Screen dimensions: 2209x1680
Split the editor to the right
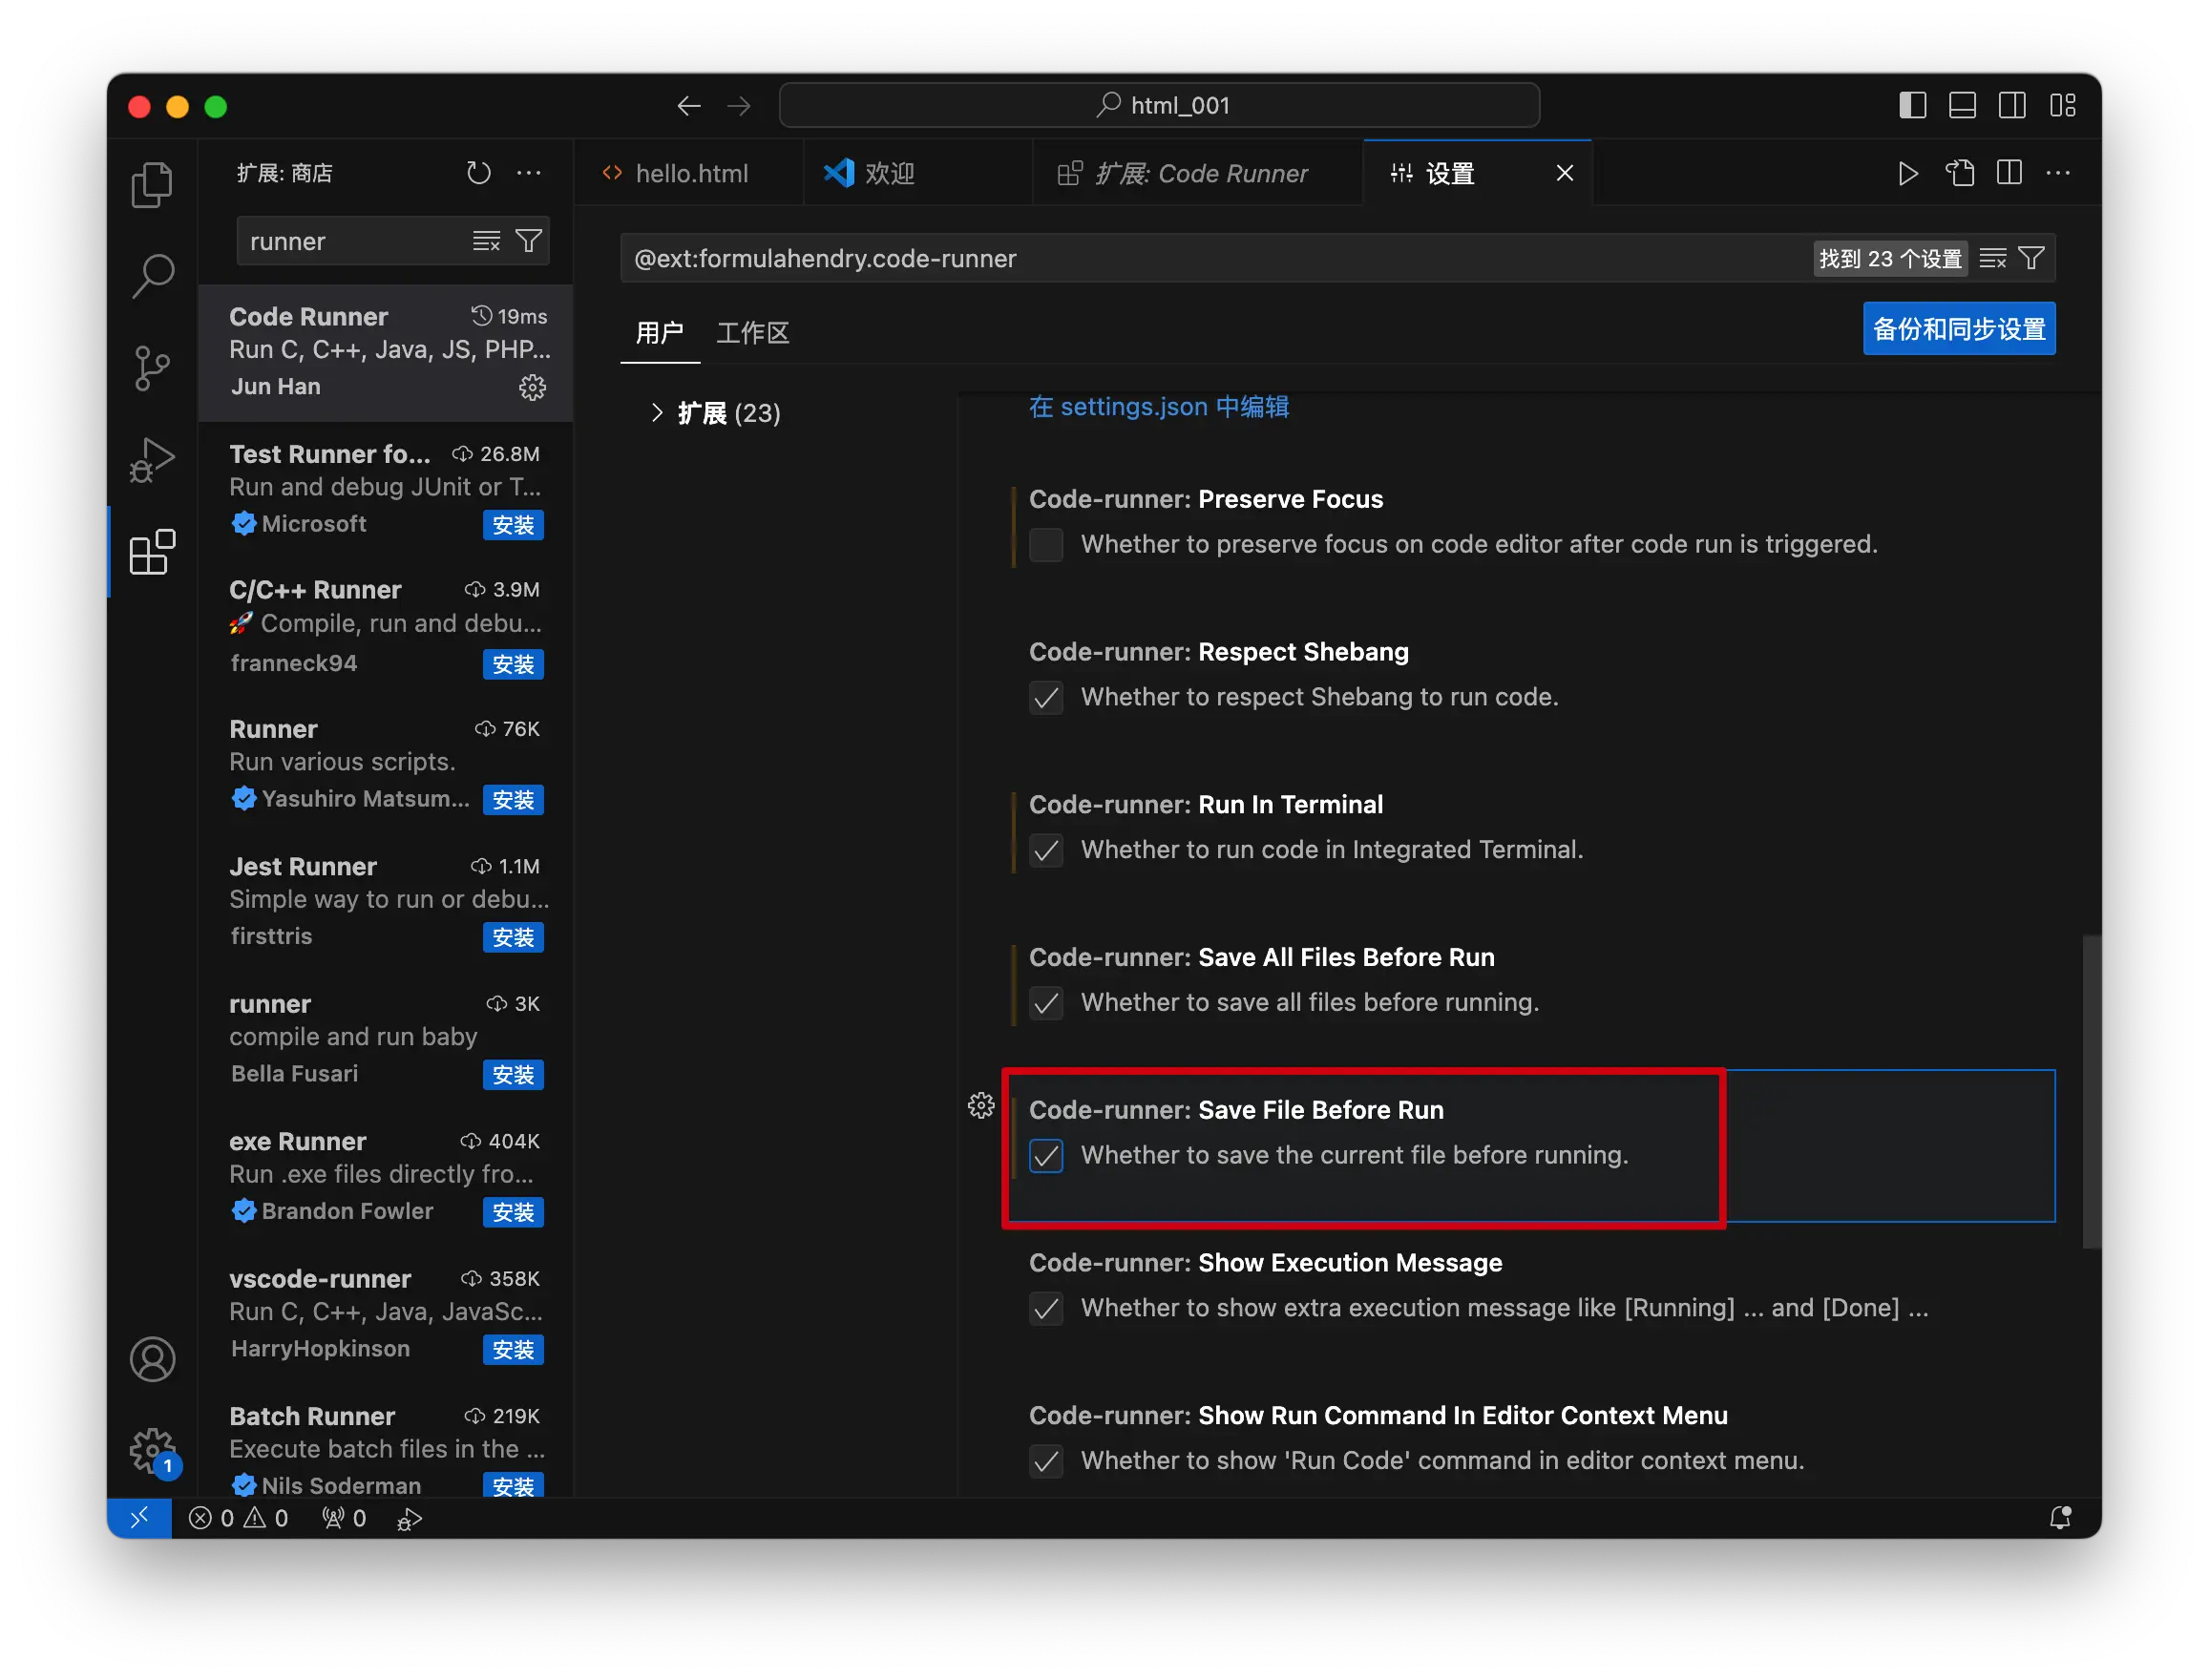2009,173
